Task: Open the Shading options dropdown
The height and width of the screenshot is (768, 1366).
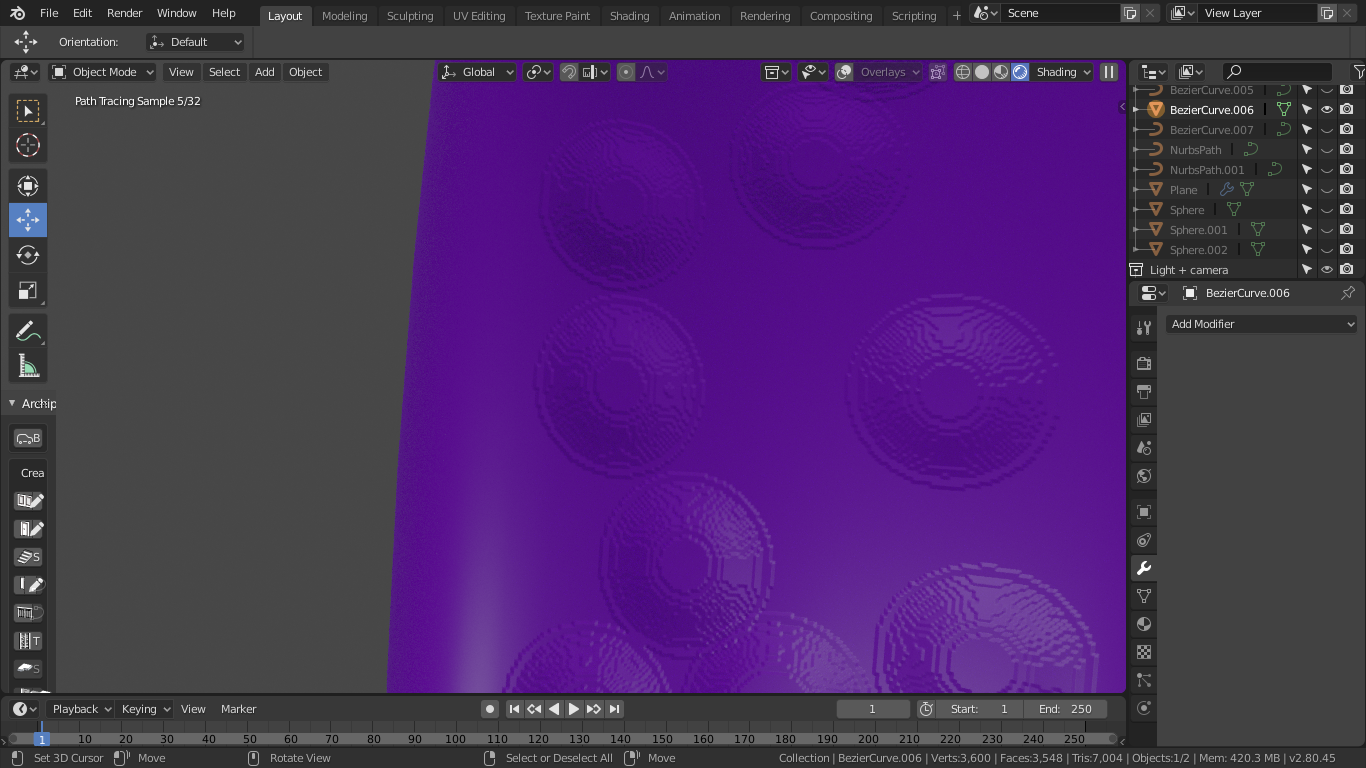Action: pyautogui.click(x=1063, y=72)
